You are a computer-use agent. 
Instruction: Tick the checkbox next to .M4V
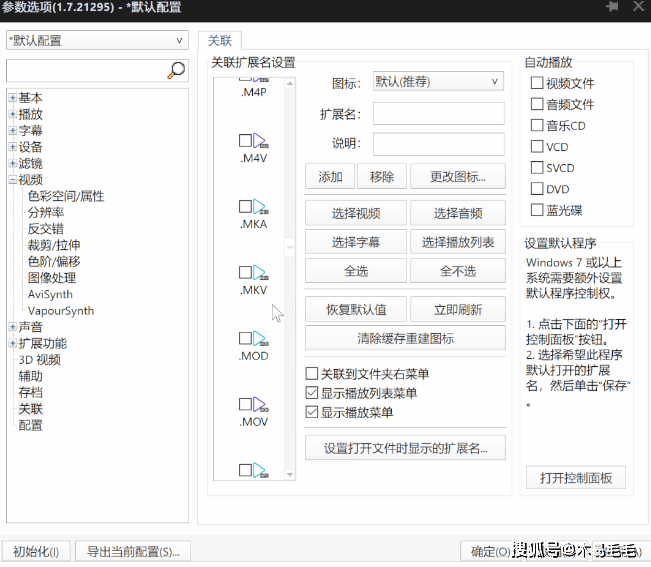245,141
